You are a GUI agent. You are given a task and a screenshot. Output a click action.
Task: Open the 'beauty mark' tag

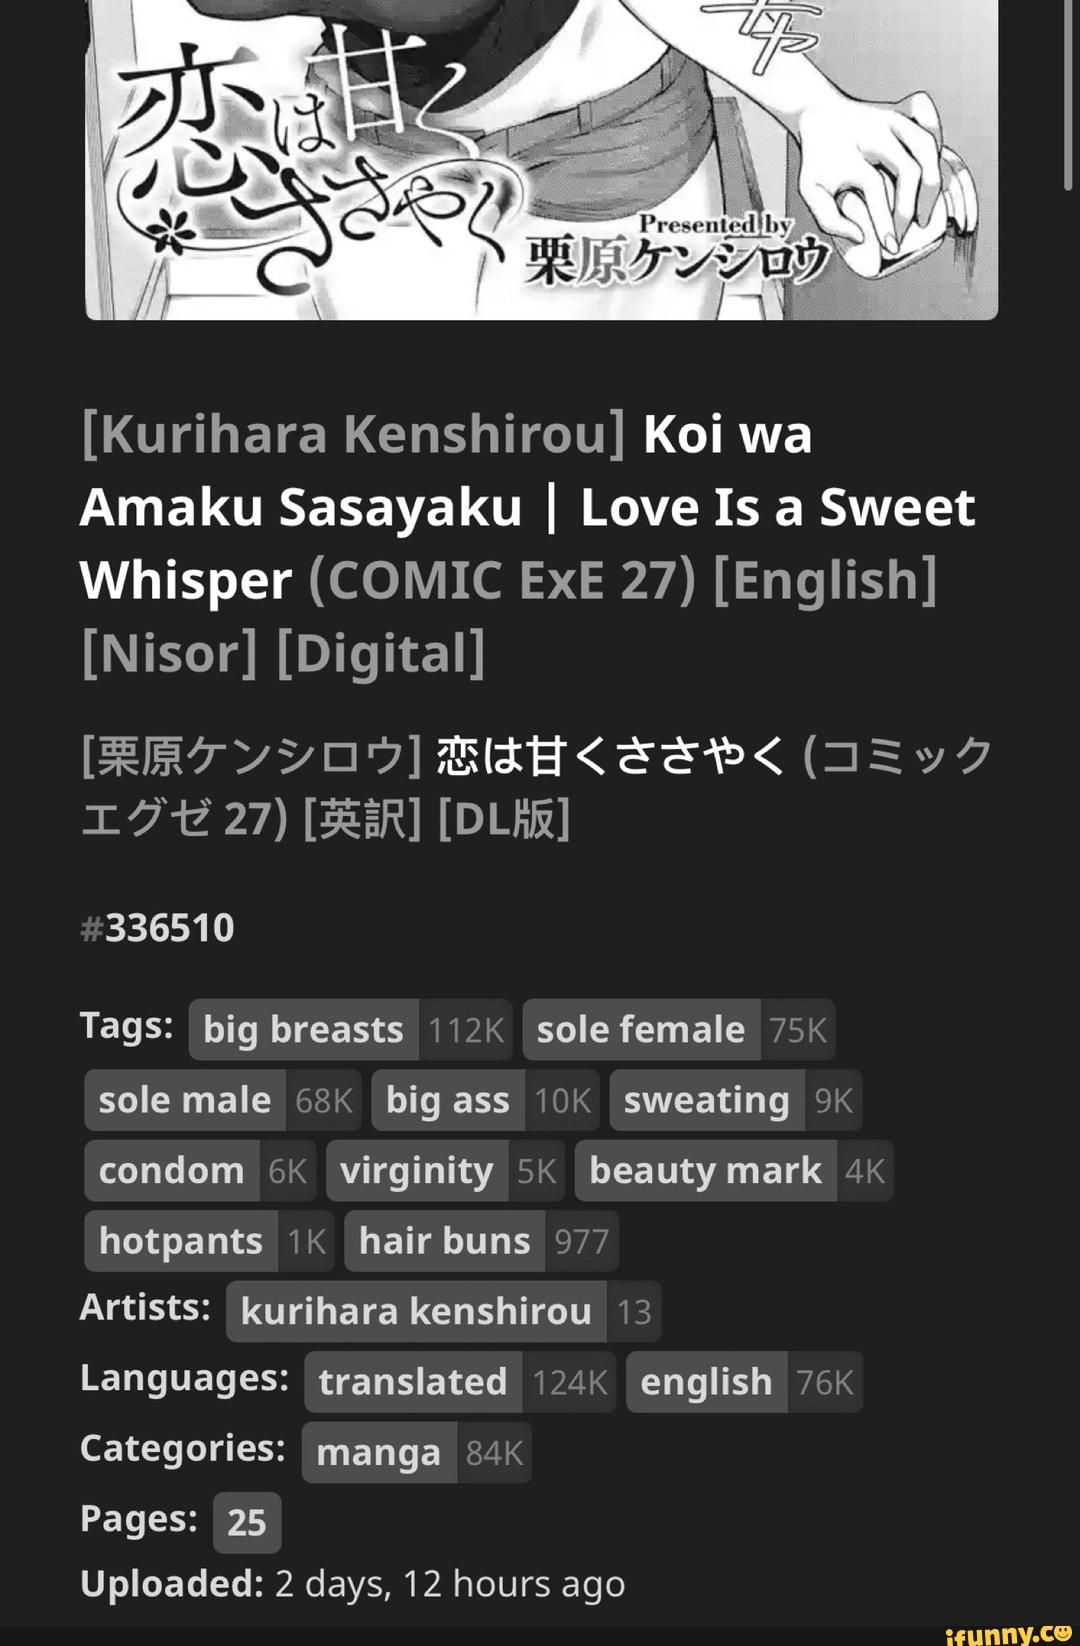[705, 1171]
